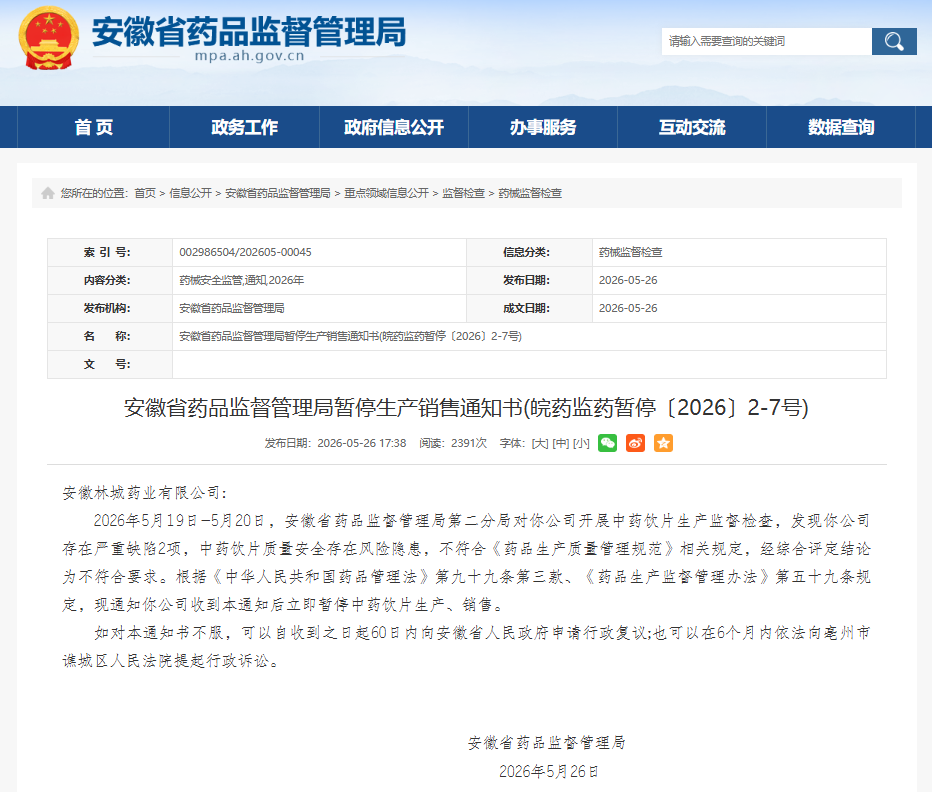Open the 办事服务 navigation tab

coord(543,127)
